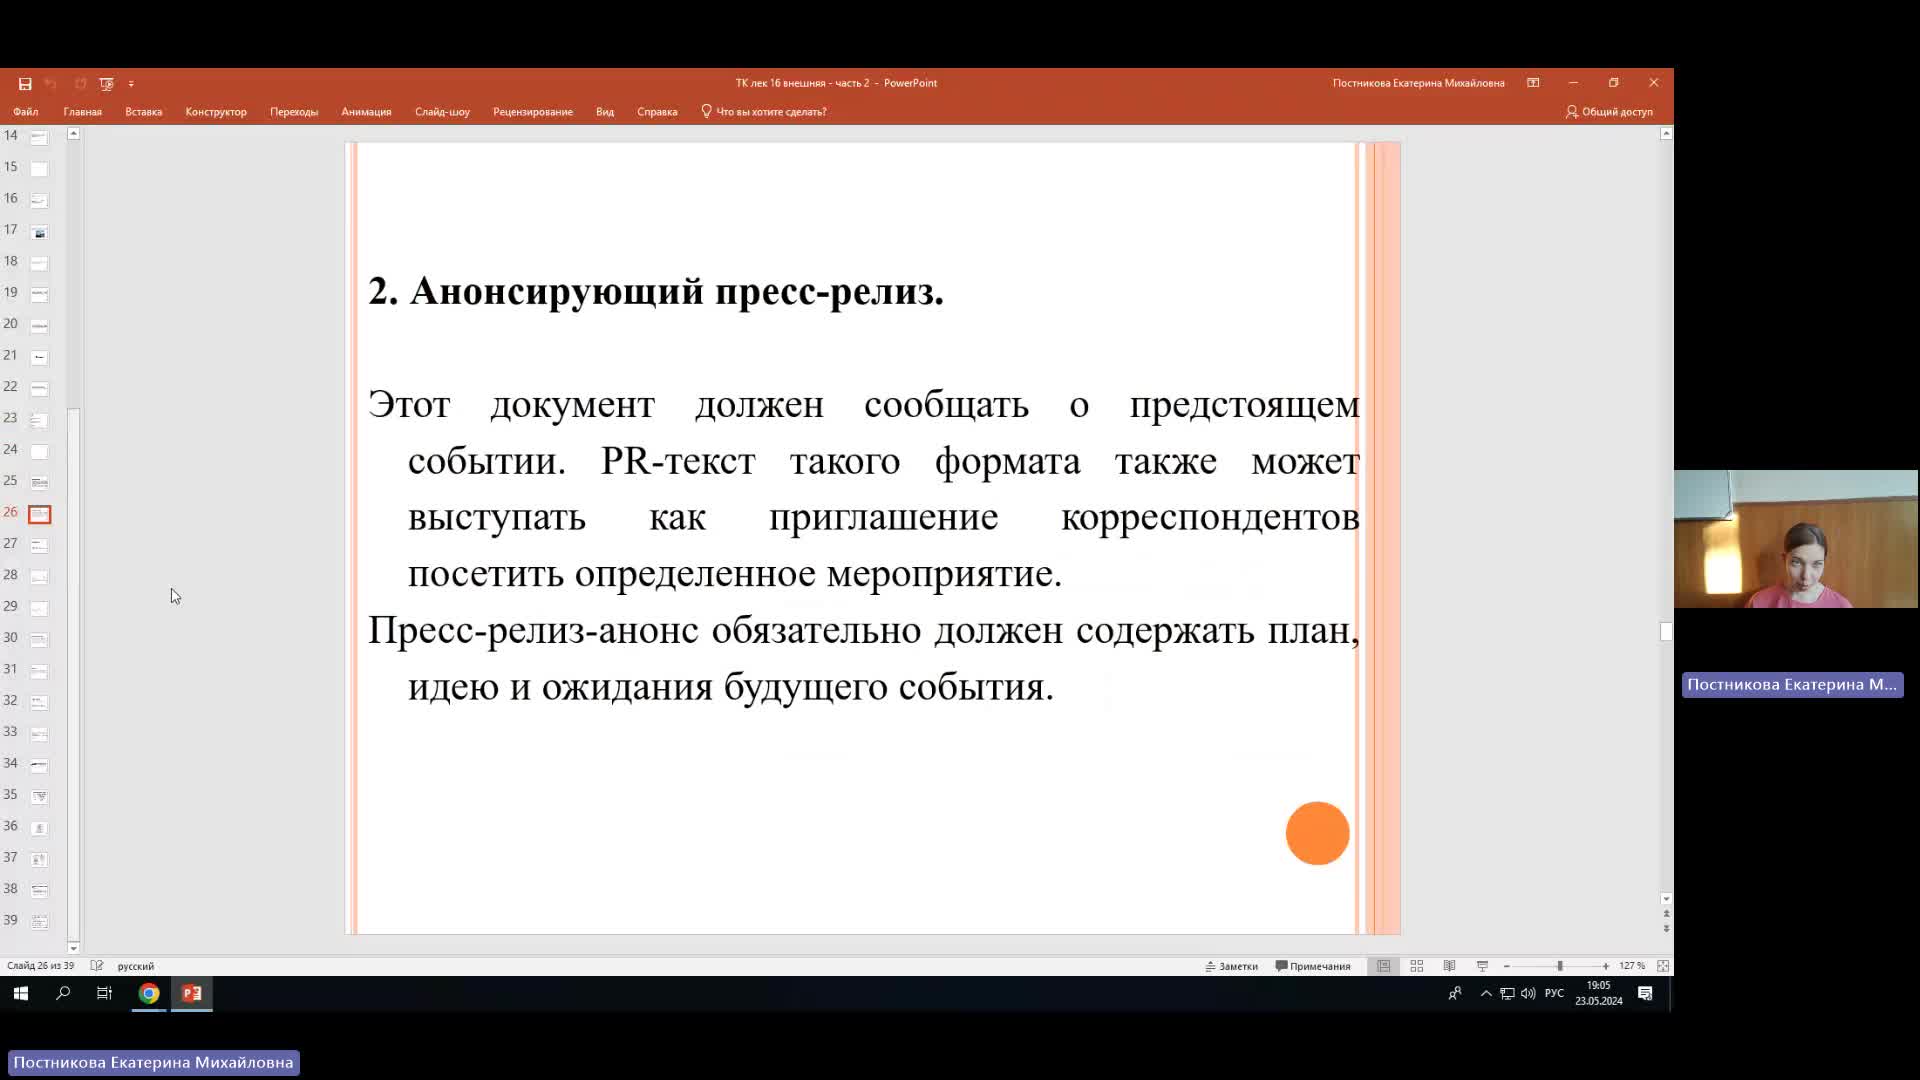Viewport: 1920px width, 1080px height.
Task: Open the Windows Start menu
Action: coord(21,993)
